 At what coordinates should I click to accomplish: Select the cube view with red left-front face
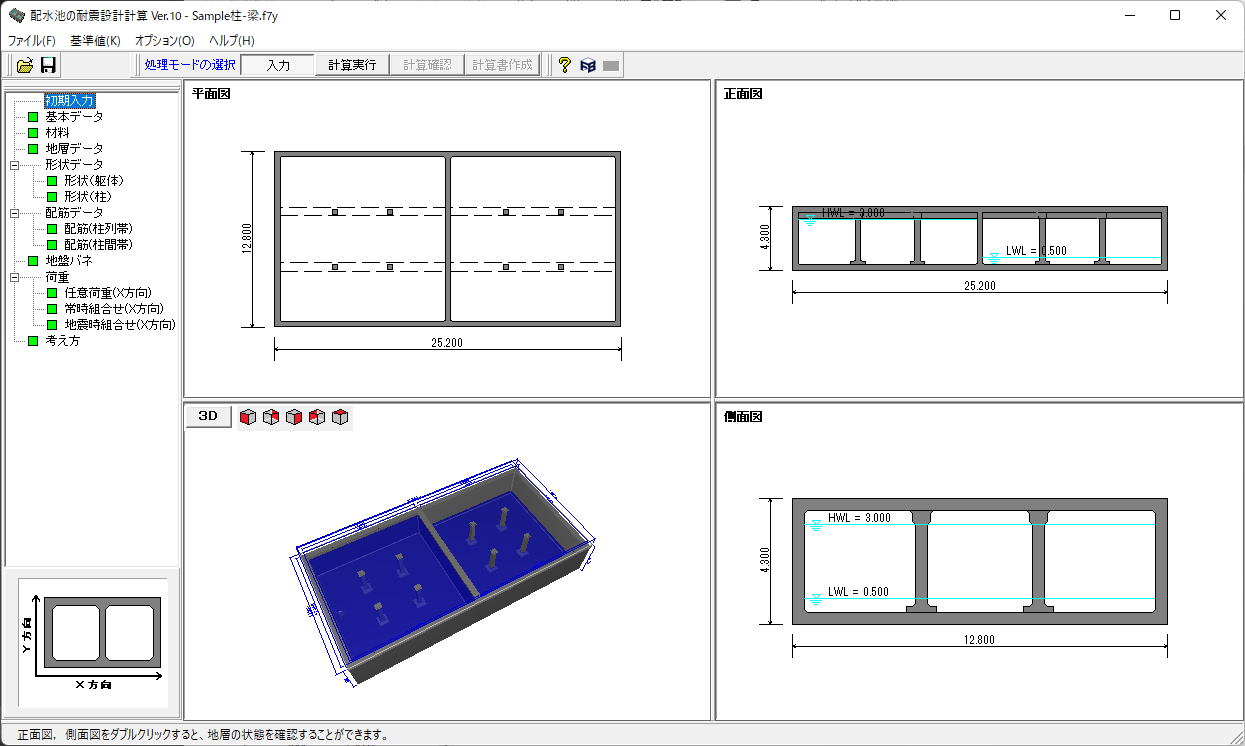248,417
